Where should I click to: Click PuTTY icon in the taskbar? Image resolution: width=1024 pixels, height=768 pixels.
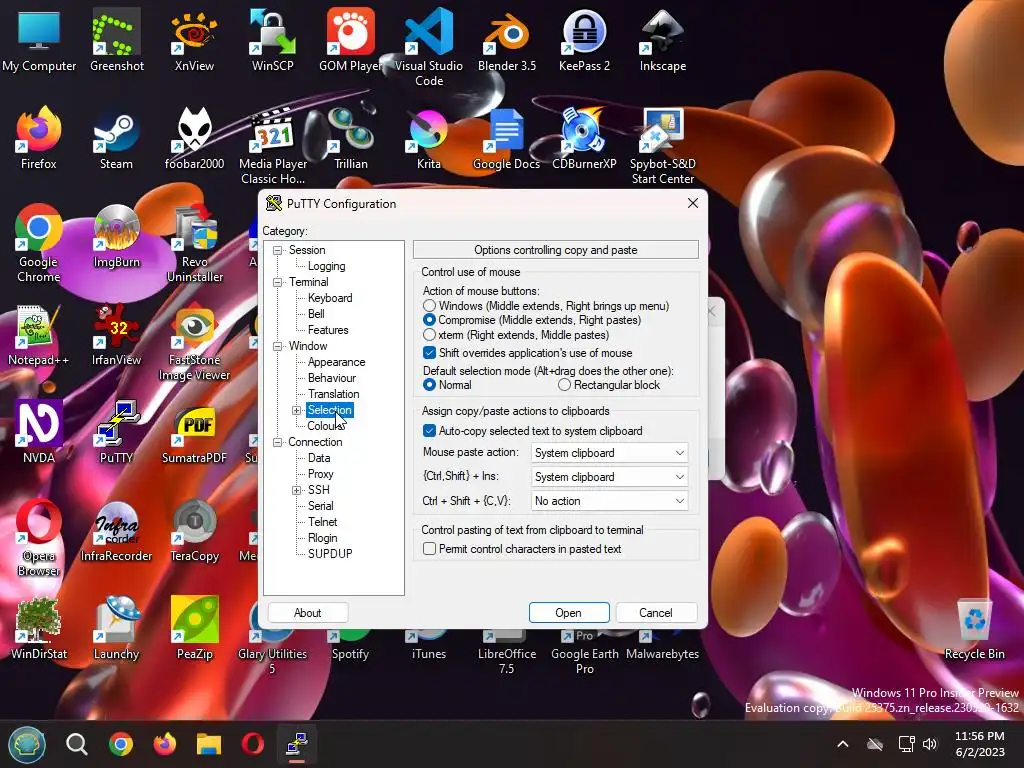[x=296, y=744]
